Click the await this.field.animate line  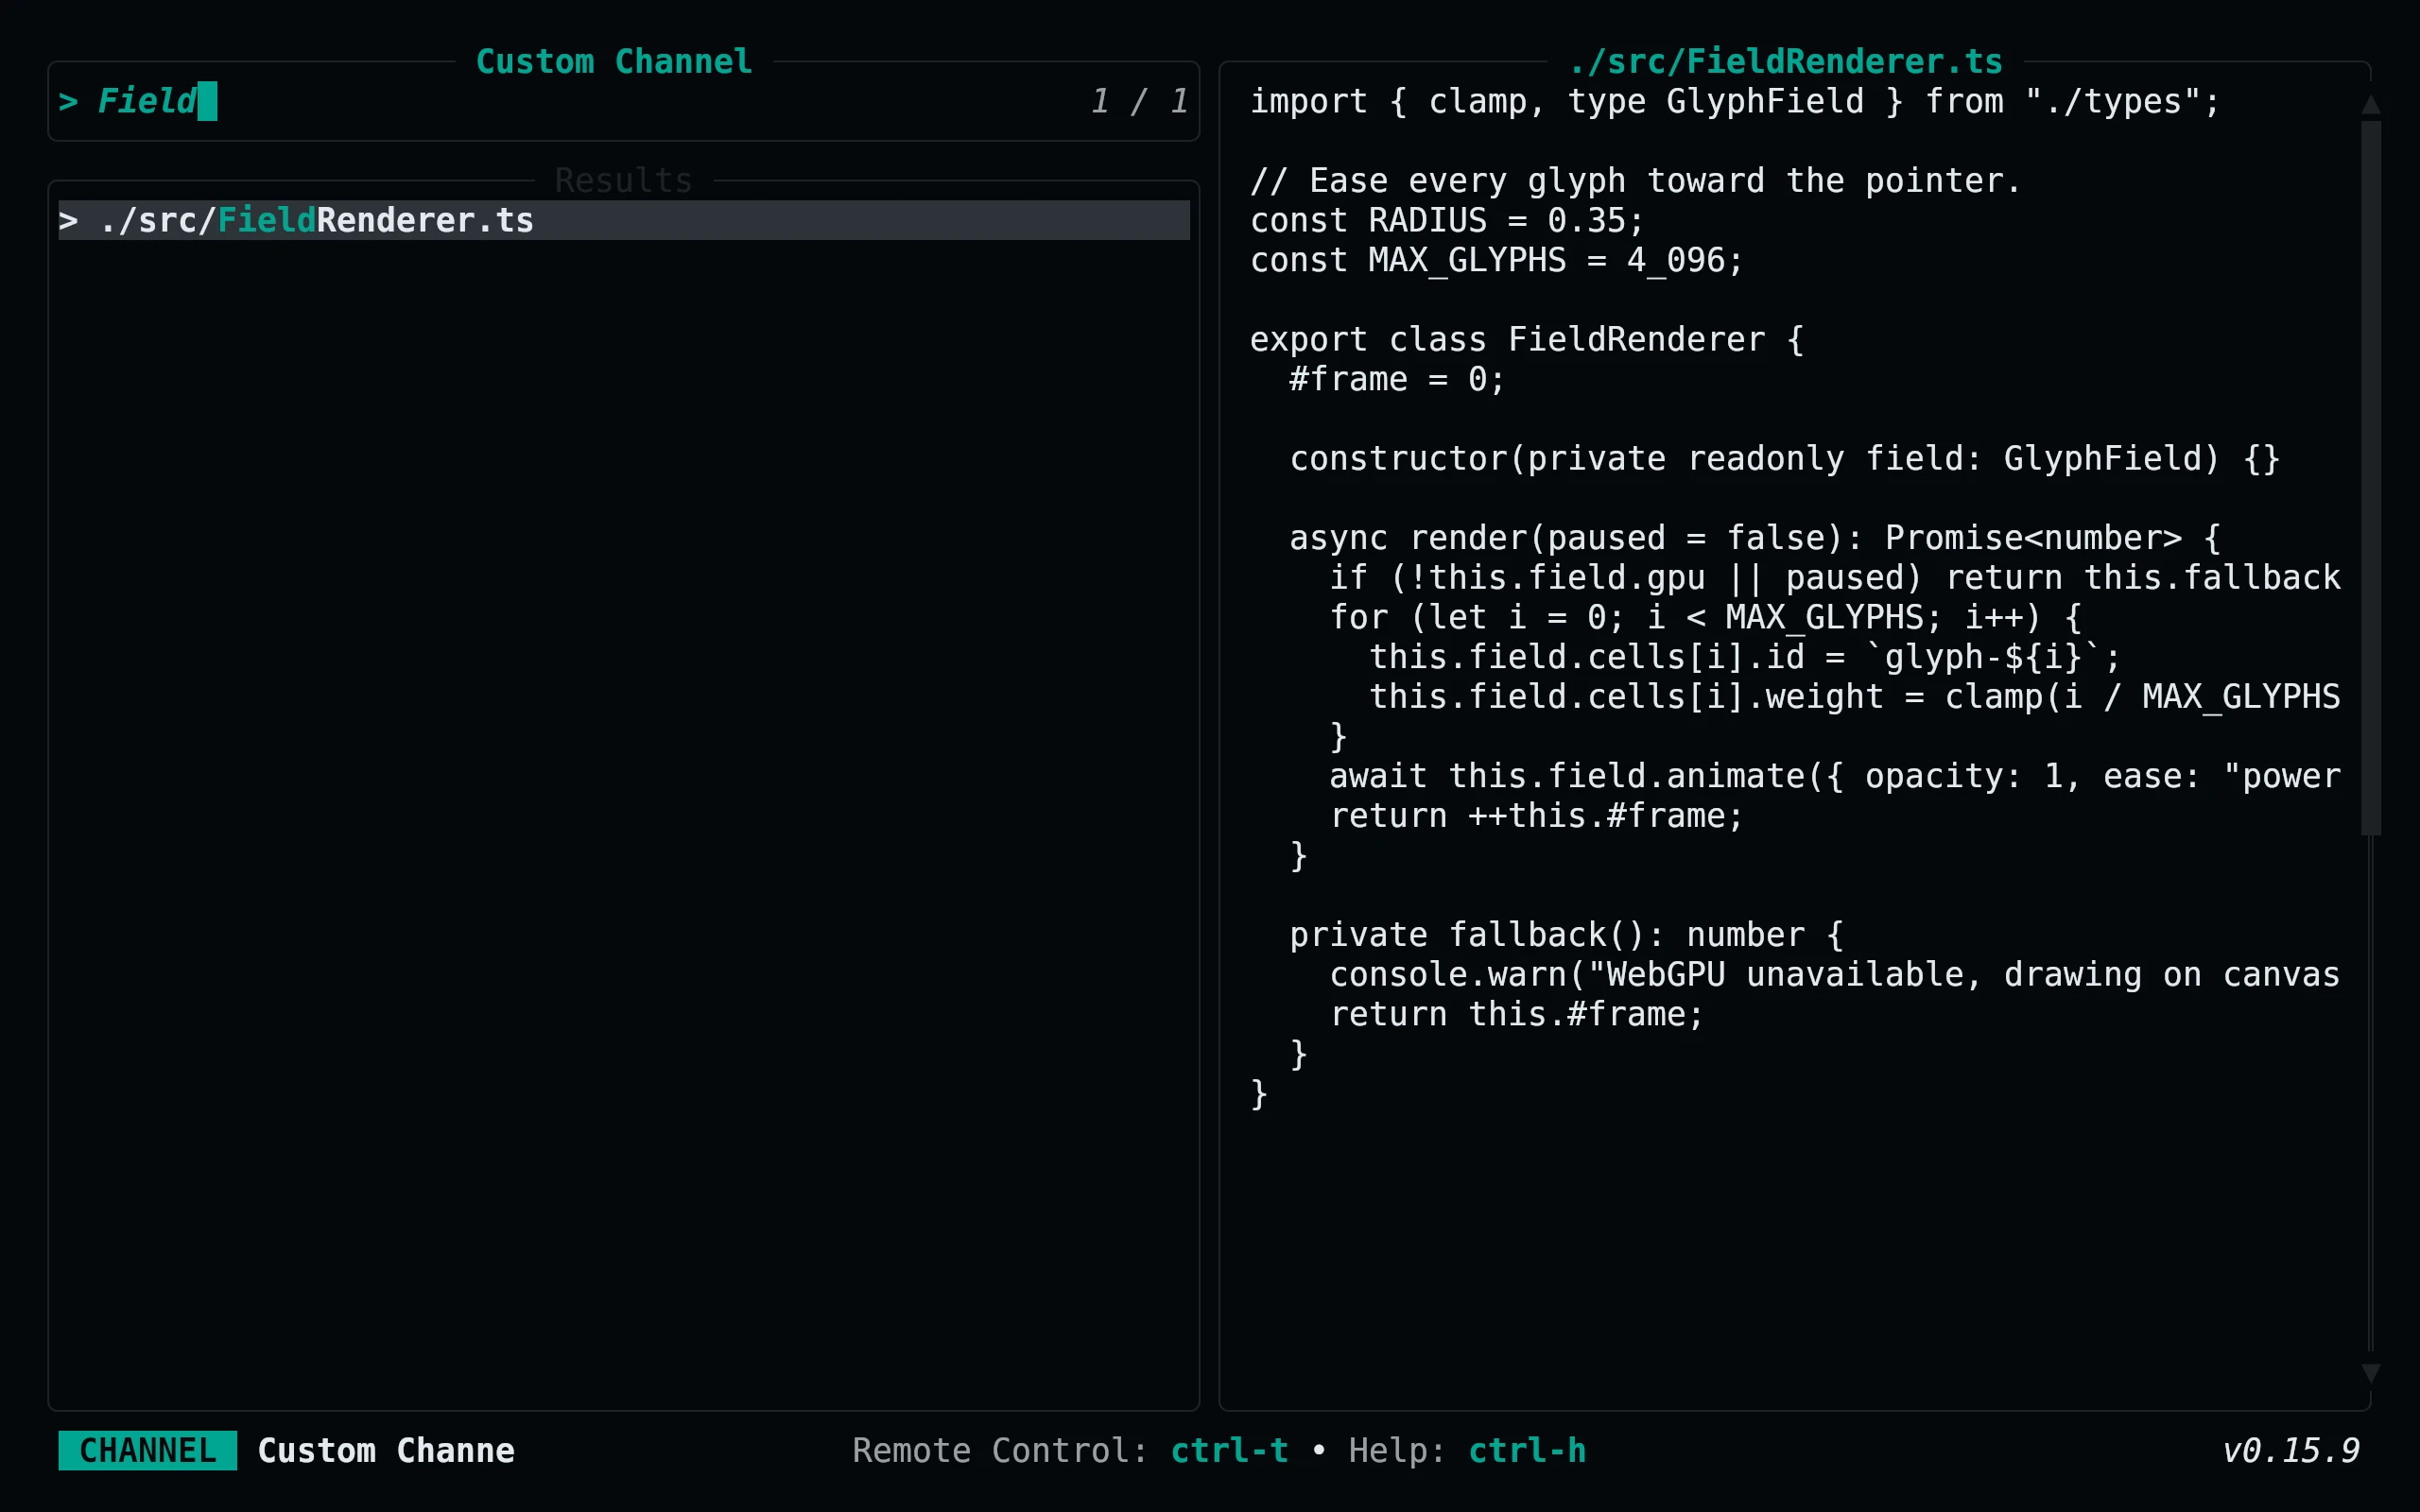click(x=1835, y=776)
